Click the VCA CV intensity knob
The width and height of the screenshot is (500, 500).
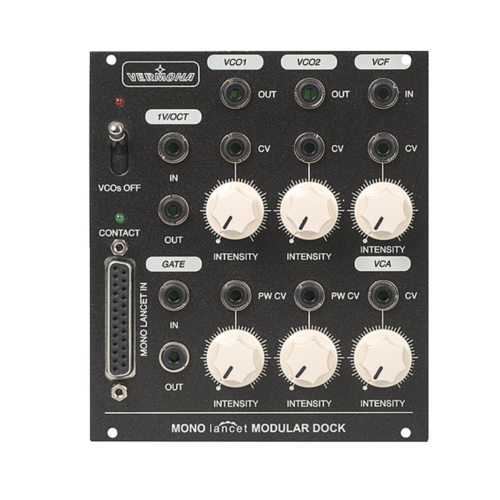pyautogui.click(x=383, y=359)
